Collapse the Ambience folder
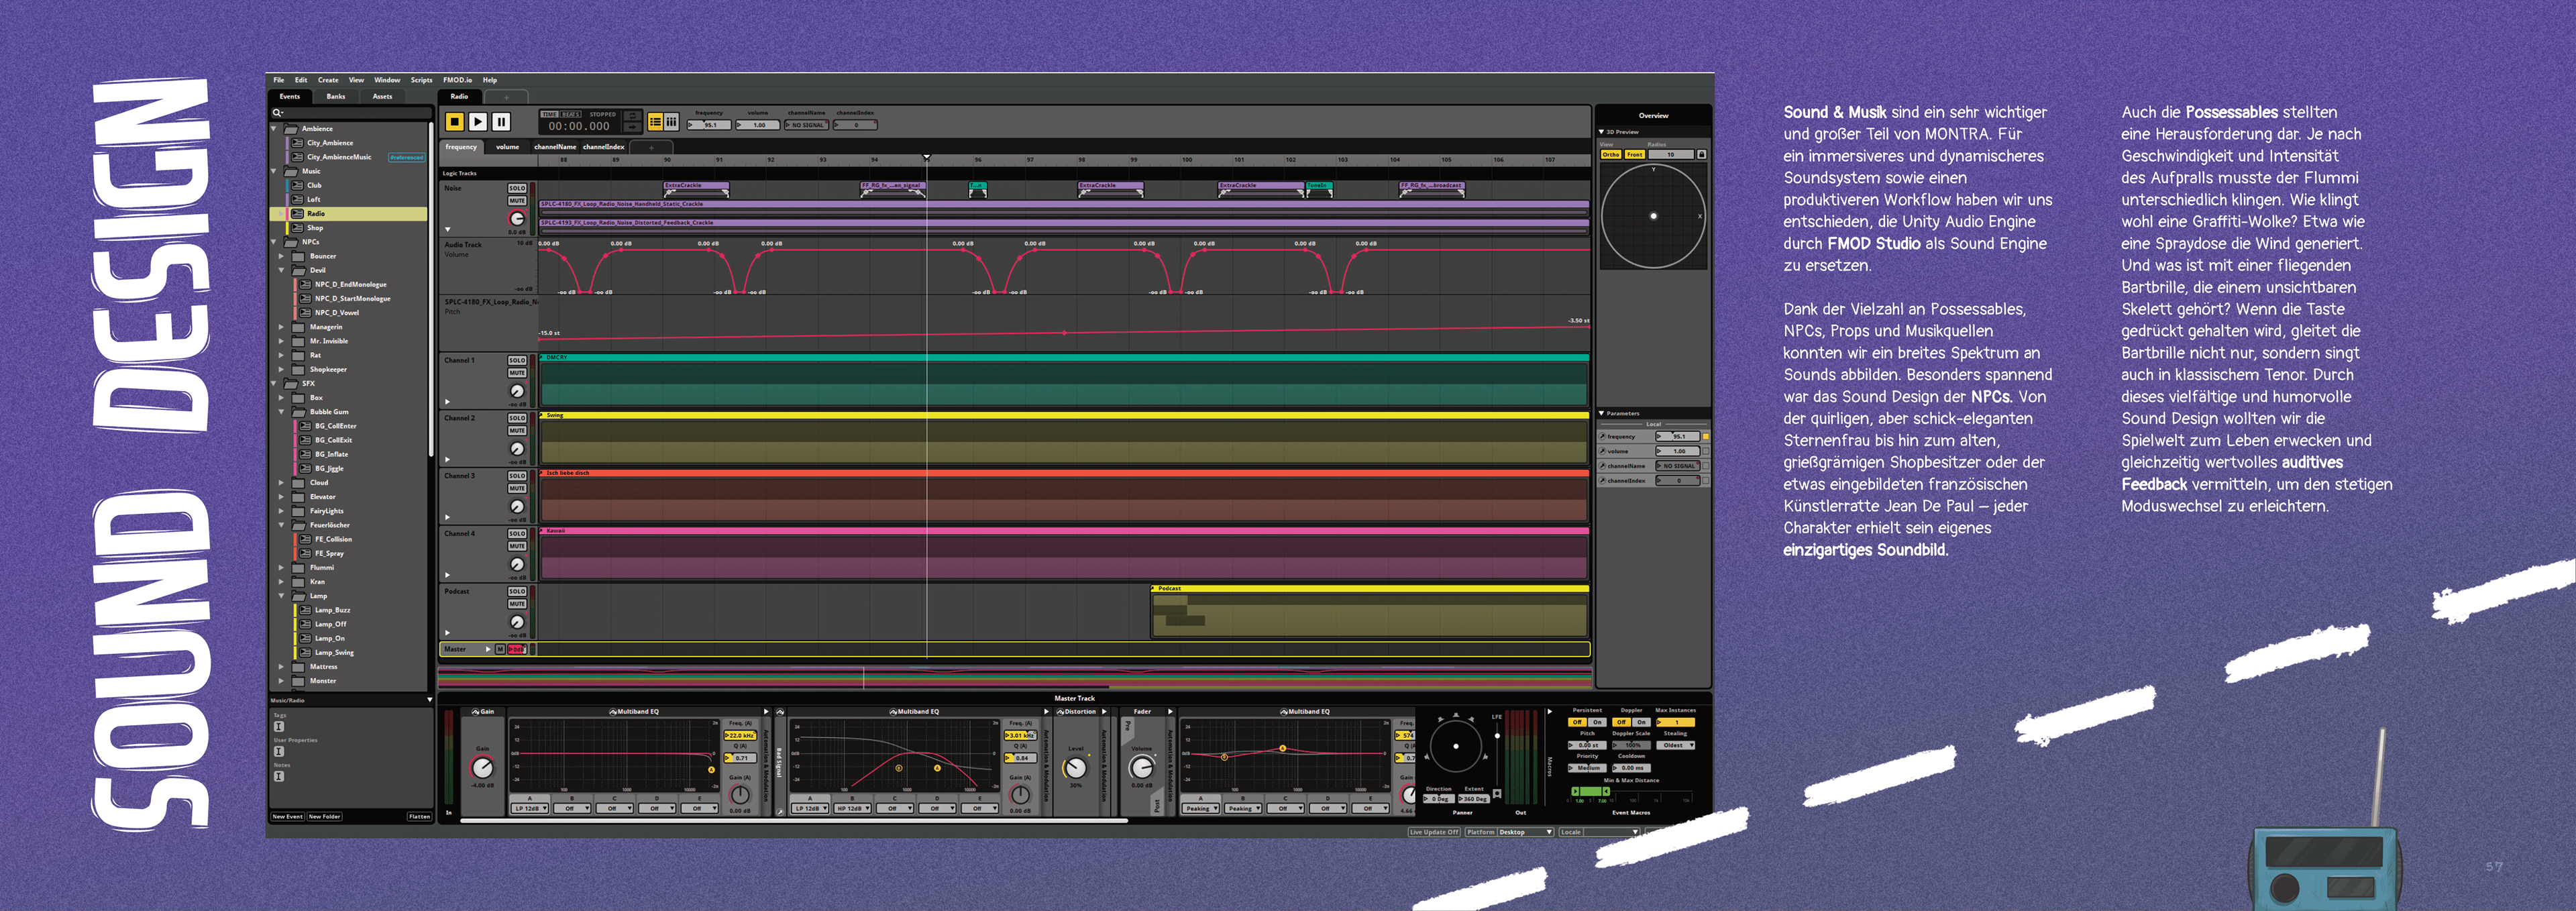Screen dimensions: 2576x911 click(274, 129)
